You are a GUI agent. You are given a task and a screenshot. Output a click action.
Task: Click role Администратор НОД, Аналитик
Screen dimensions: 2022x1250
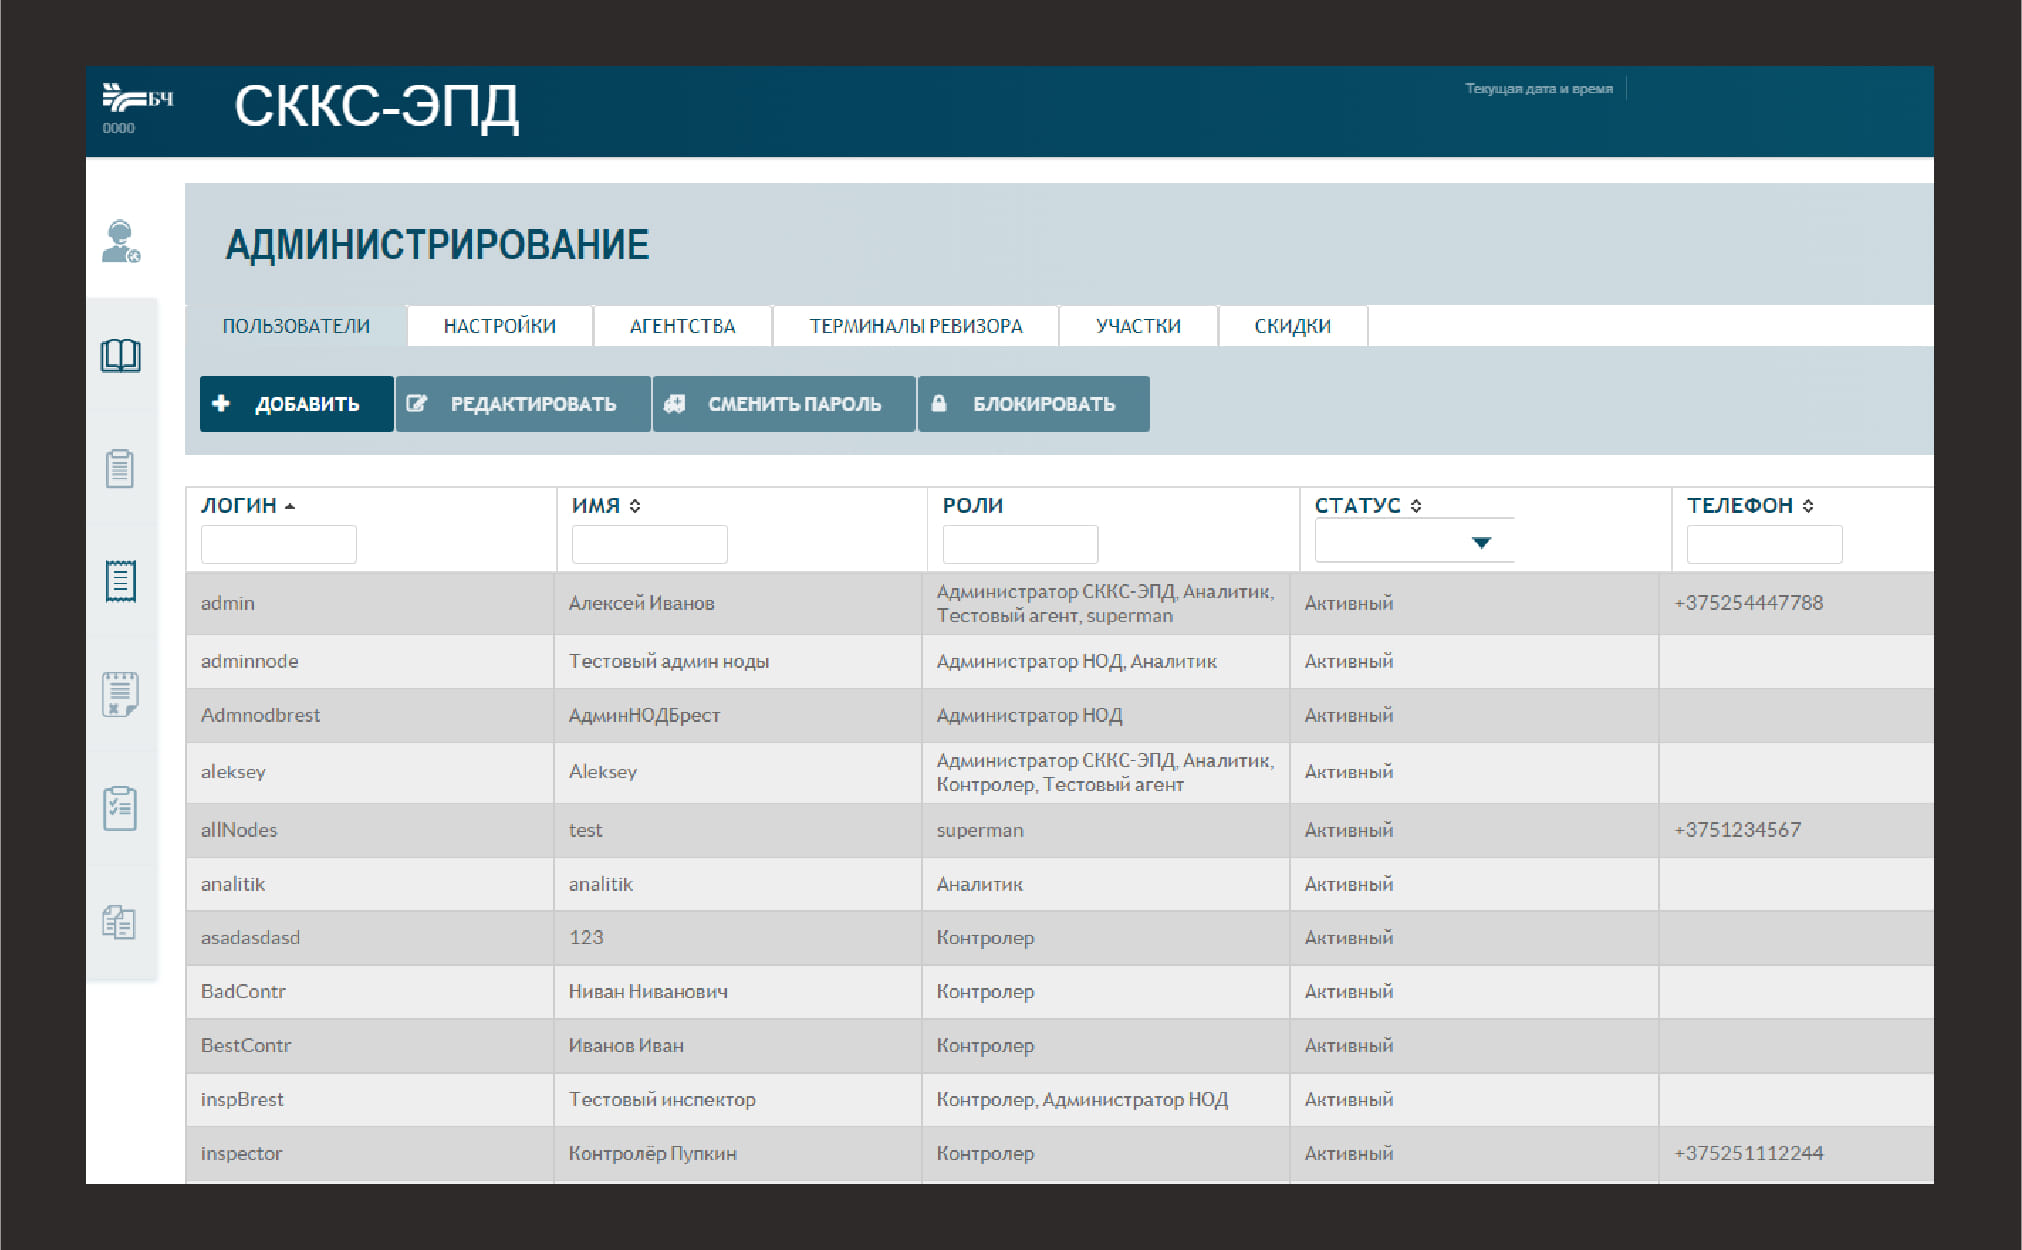point(1077,662)
